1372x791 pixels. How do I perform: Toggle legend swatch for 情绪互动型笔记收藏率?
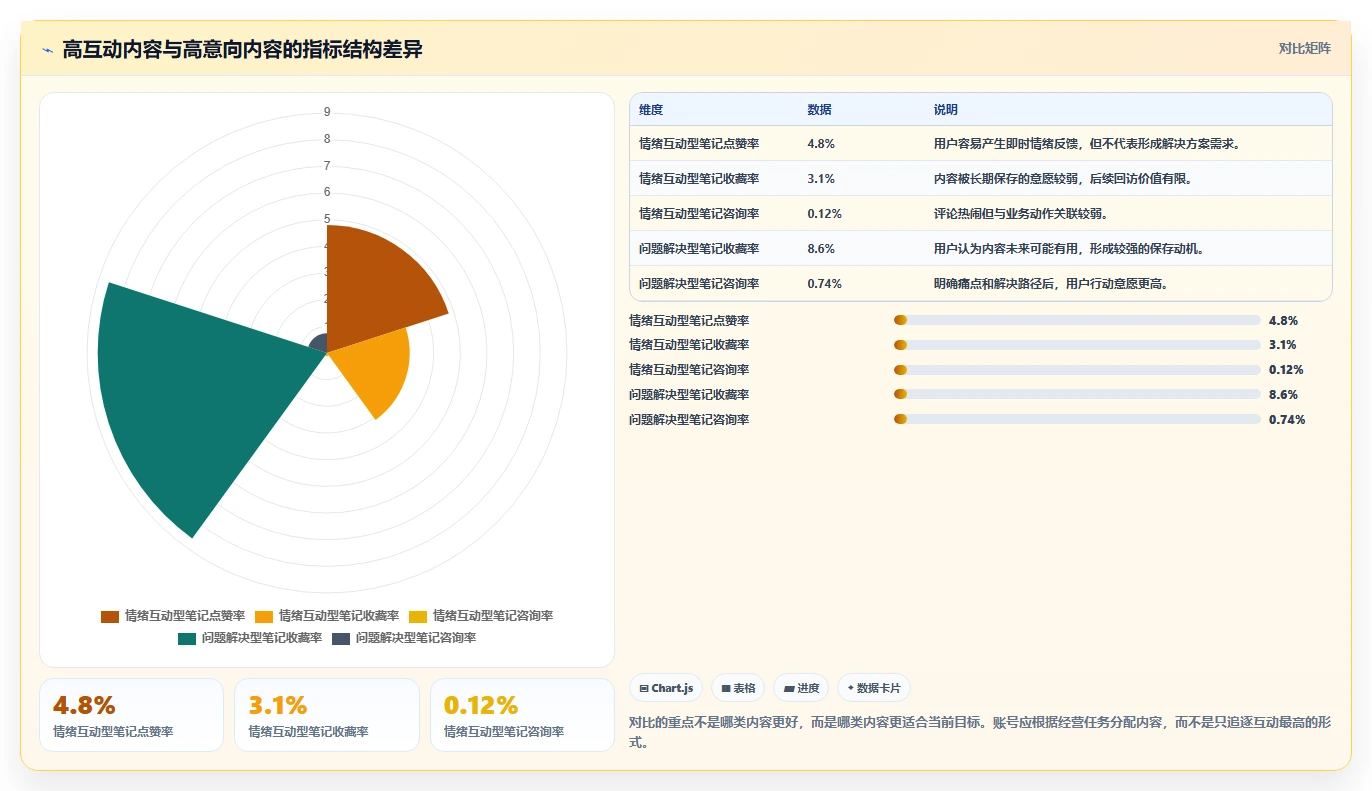[x=264, y=616]
